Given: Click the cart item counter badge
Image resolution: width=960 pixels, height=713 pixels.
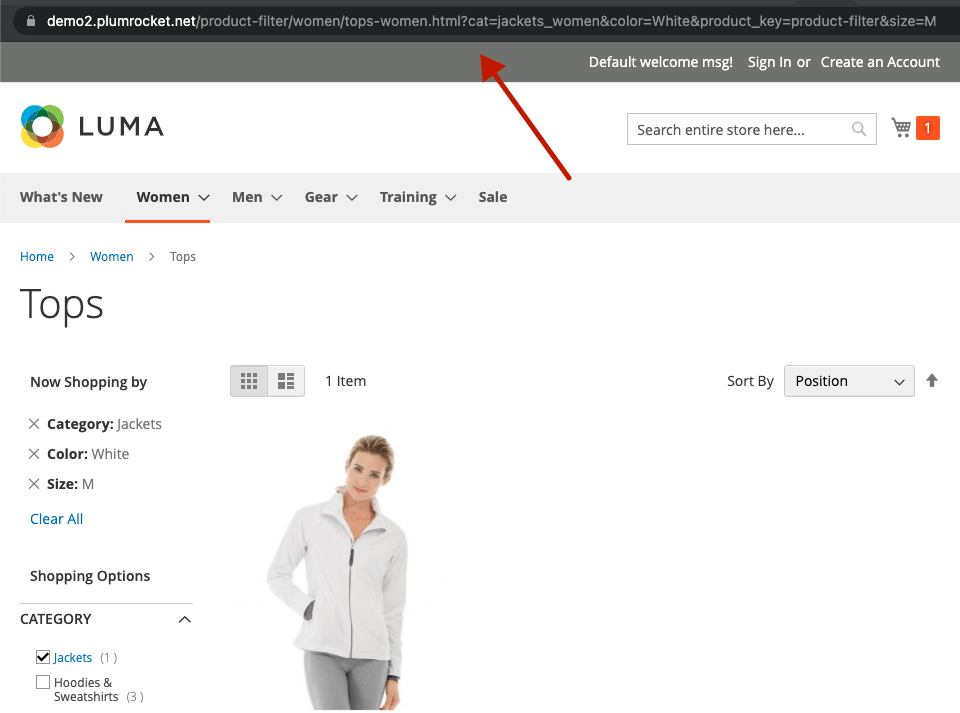Looking at the screenshot, I should tap(928, 128).
